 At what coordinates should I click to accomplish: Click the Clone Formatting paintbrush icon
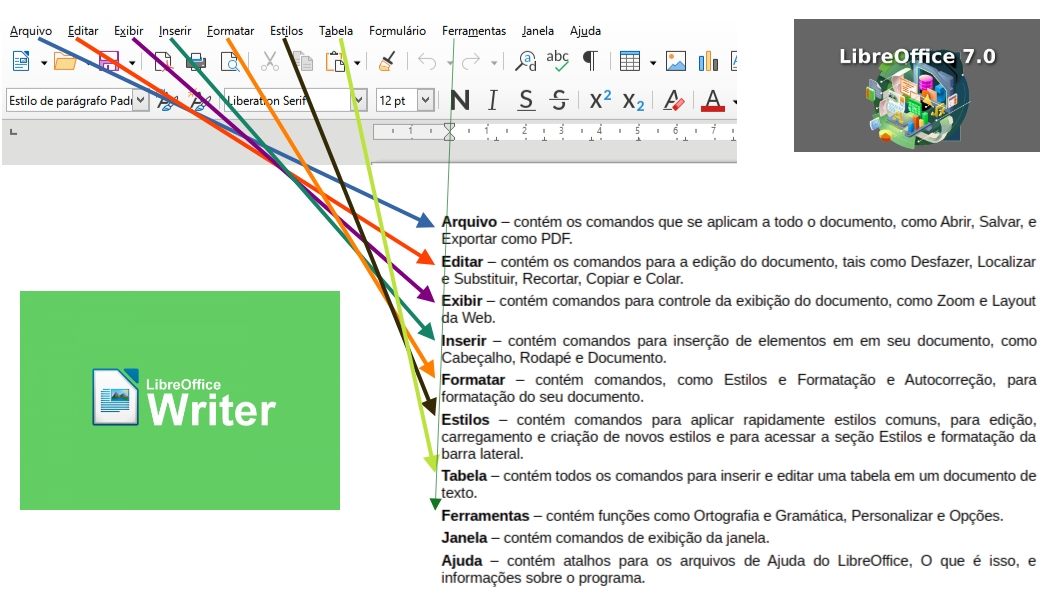(385, 61)
